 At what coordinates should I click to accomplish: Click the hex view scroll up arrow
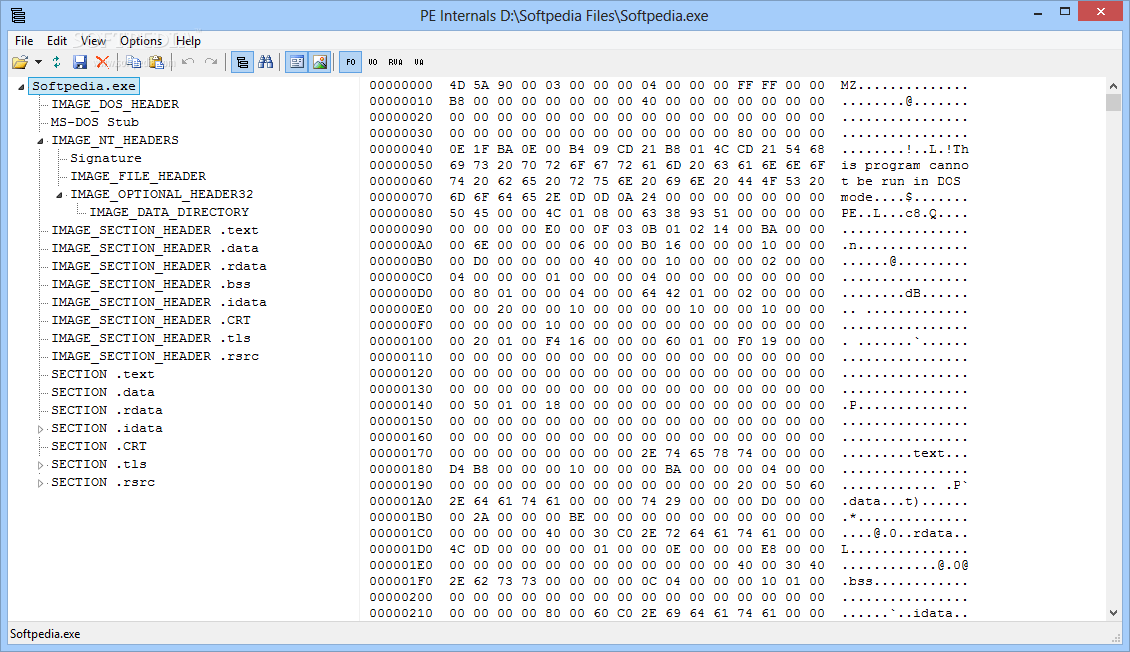coord(1113,86)
